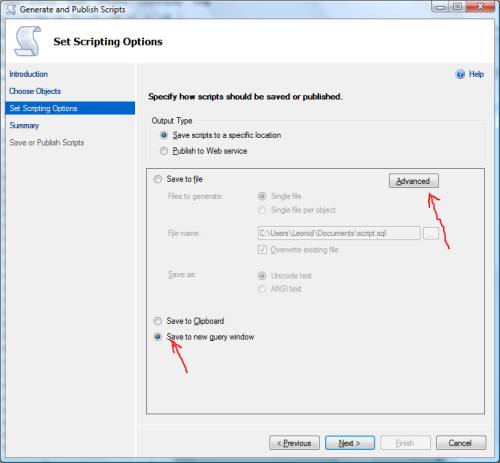Open the Help link
The height and width of the screenshot is (463, 500).
[476, 74]
